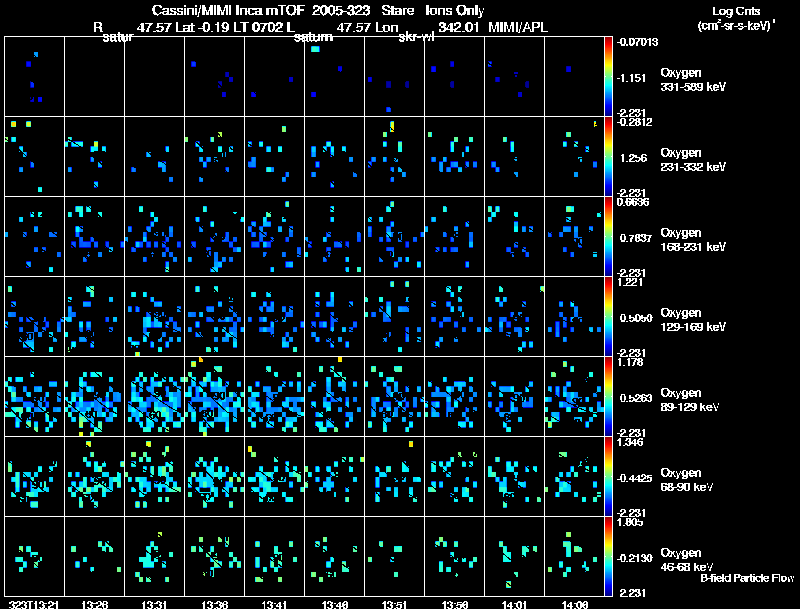This screenshot has width=800, height=609.
Task: Click the Oxygen 231-332 keV row label
Action: pos(693,160)
